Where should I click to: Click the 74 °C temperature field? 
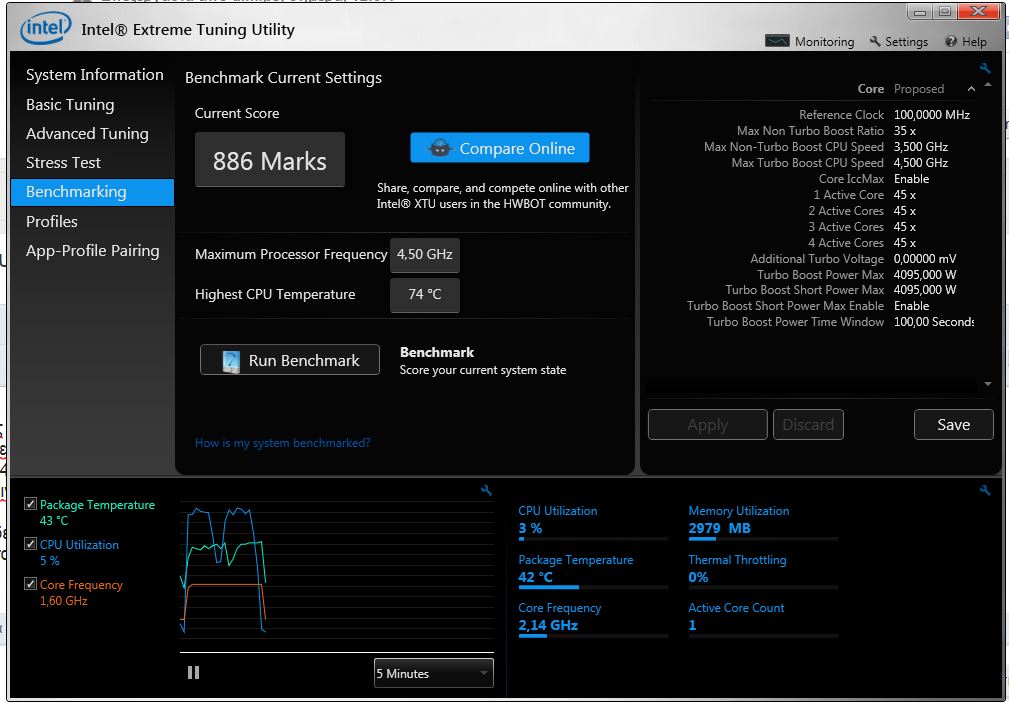click(425, 295)
